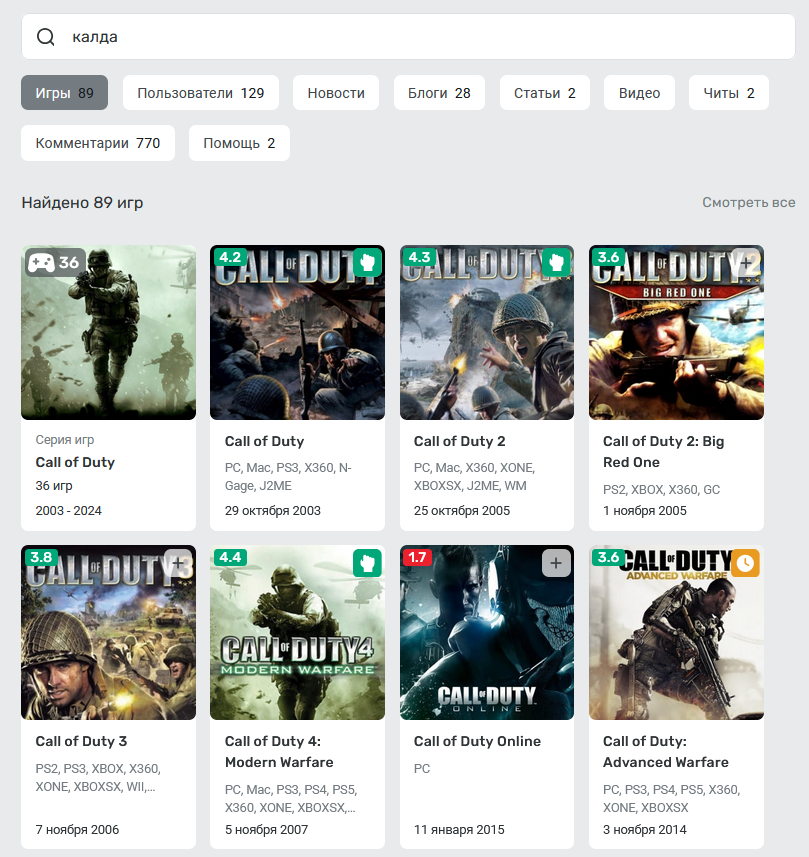The width and height of the screenshot is (809, 857).
Task: Click the date 1 ноября 2005
Action: point(644,510)
